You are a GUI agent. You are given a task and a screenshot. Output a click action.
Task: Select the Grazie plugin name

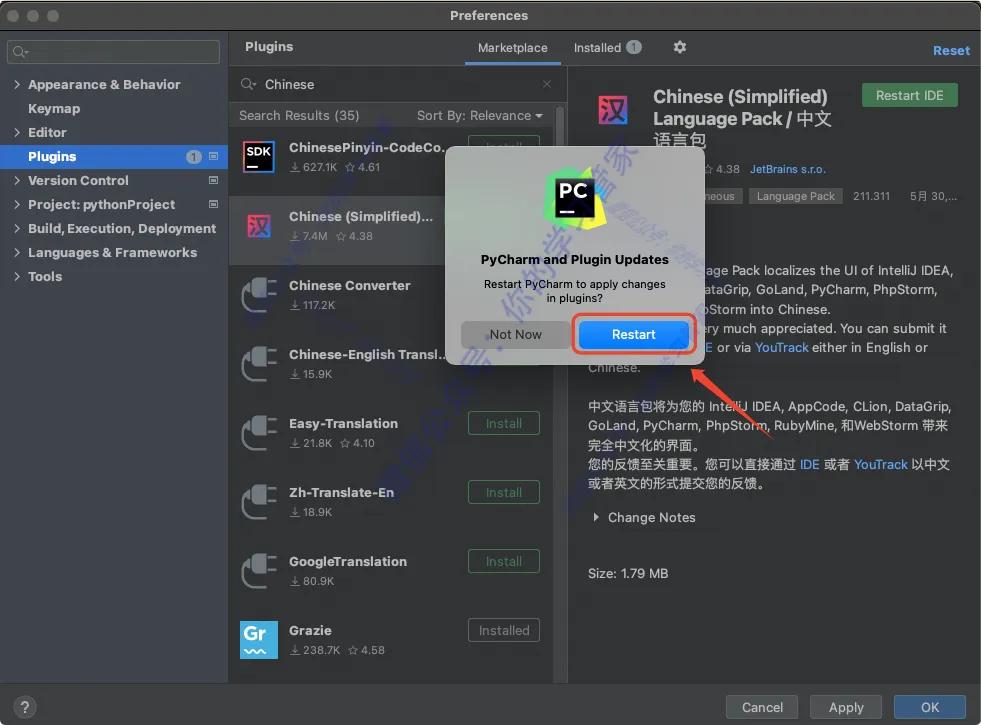tap(310, 631)
